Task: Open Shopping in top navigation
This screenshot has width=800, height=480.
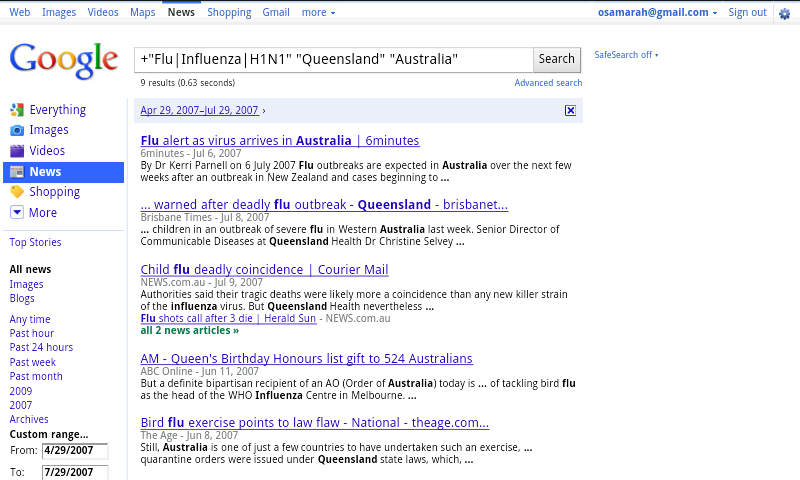Action: (229, 12)
